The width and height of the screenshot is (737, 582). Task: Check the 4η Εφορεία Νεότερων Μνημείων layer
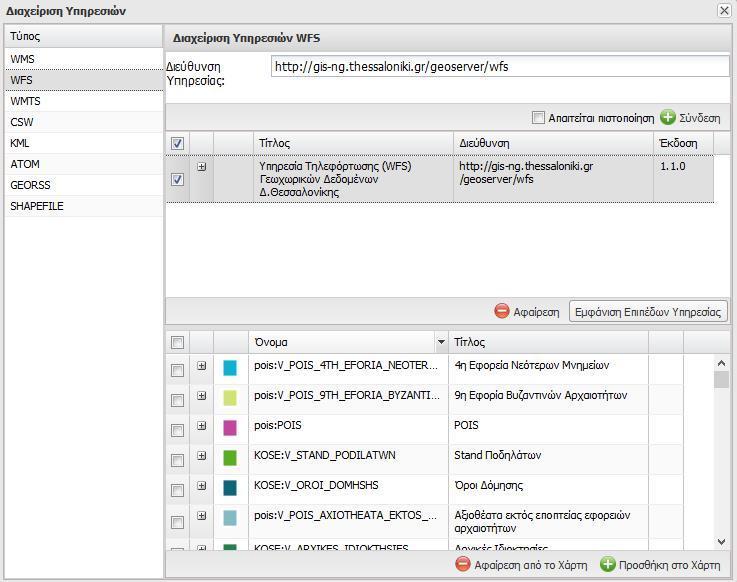coord(177,370)
